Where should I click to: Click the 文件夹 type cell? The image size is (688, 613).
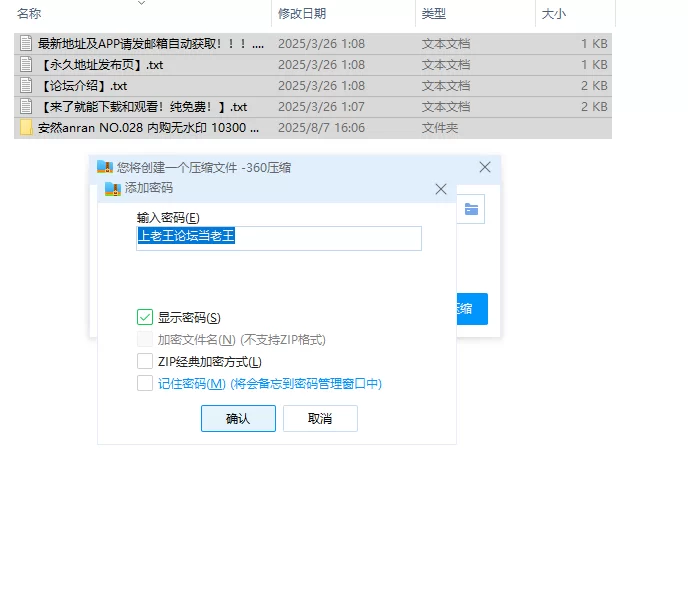point(440,128)
